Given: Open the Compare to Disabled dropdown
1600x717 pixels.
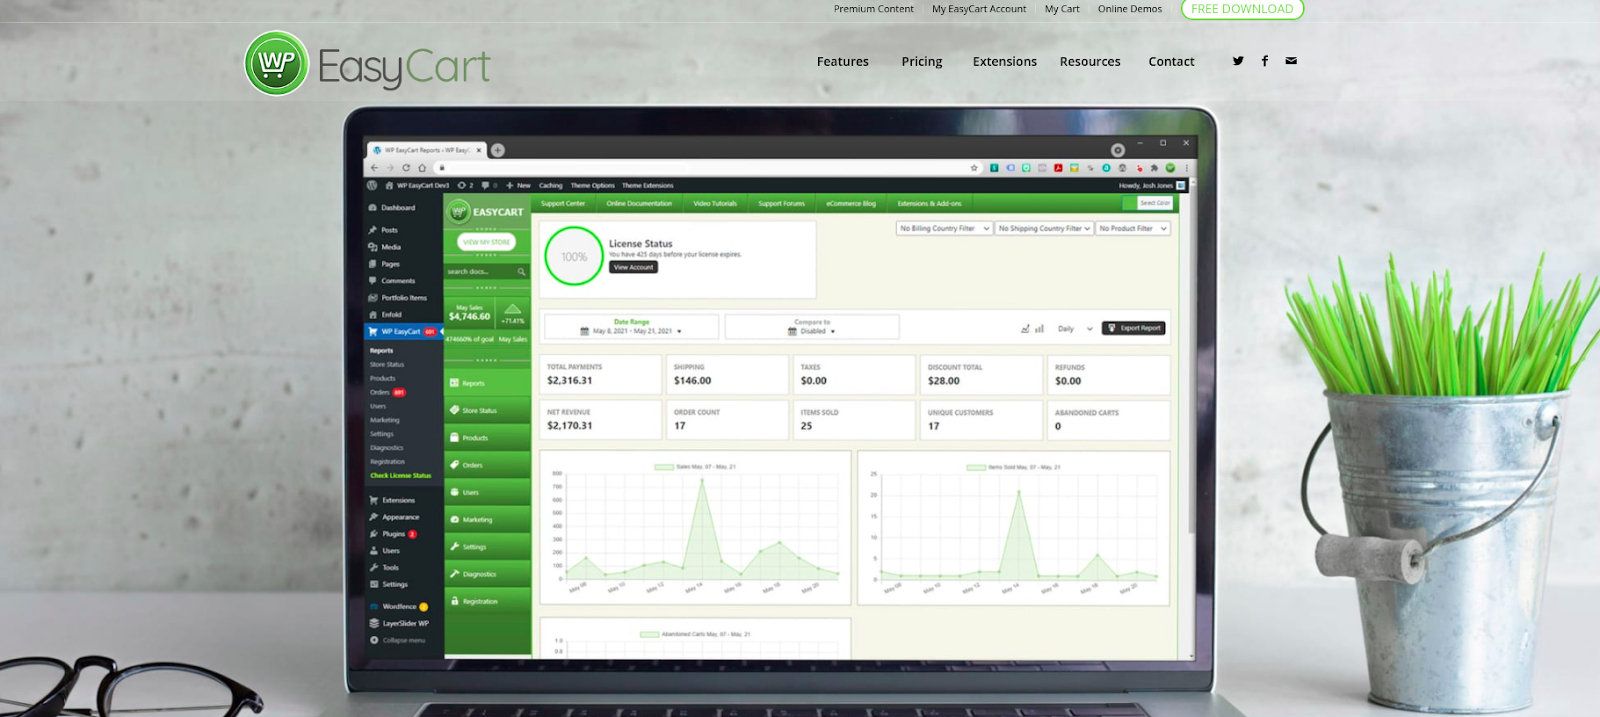Looking at the screenshot, I should click(x=812, y=327).
